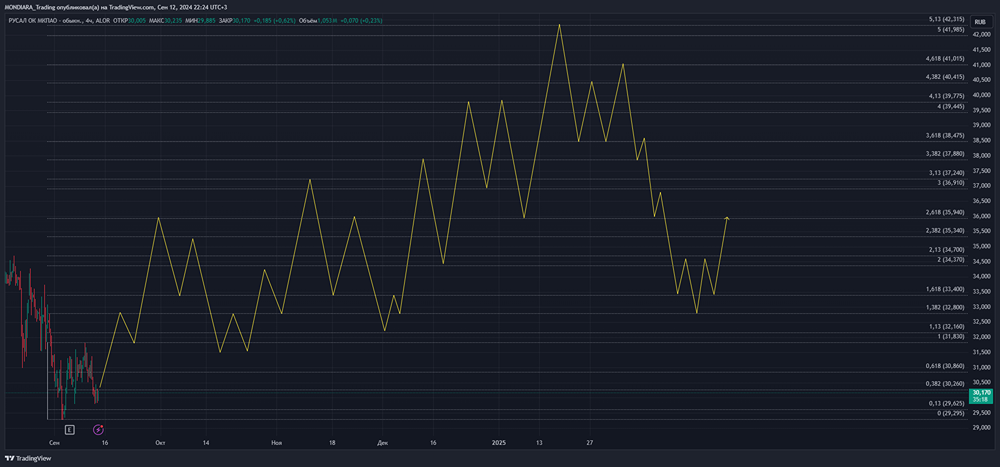
Task: Open the earnings E marker on the time axis
Action: (x=69, y=429)
